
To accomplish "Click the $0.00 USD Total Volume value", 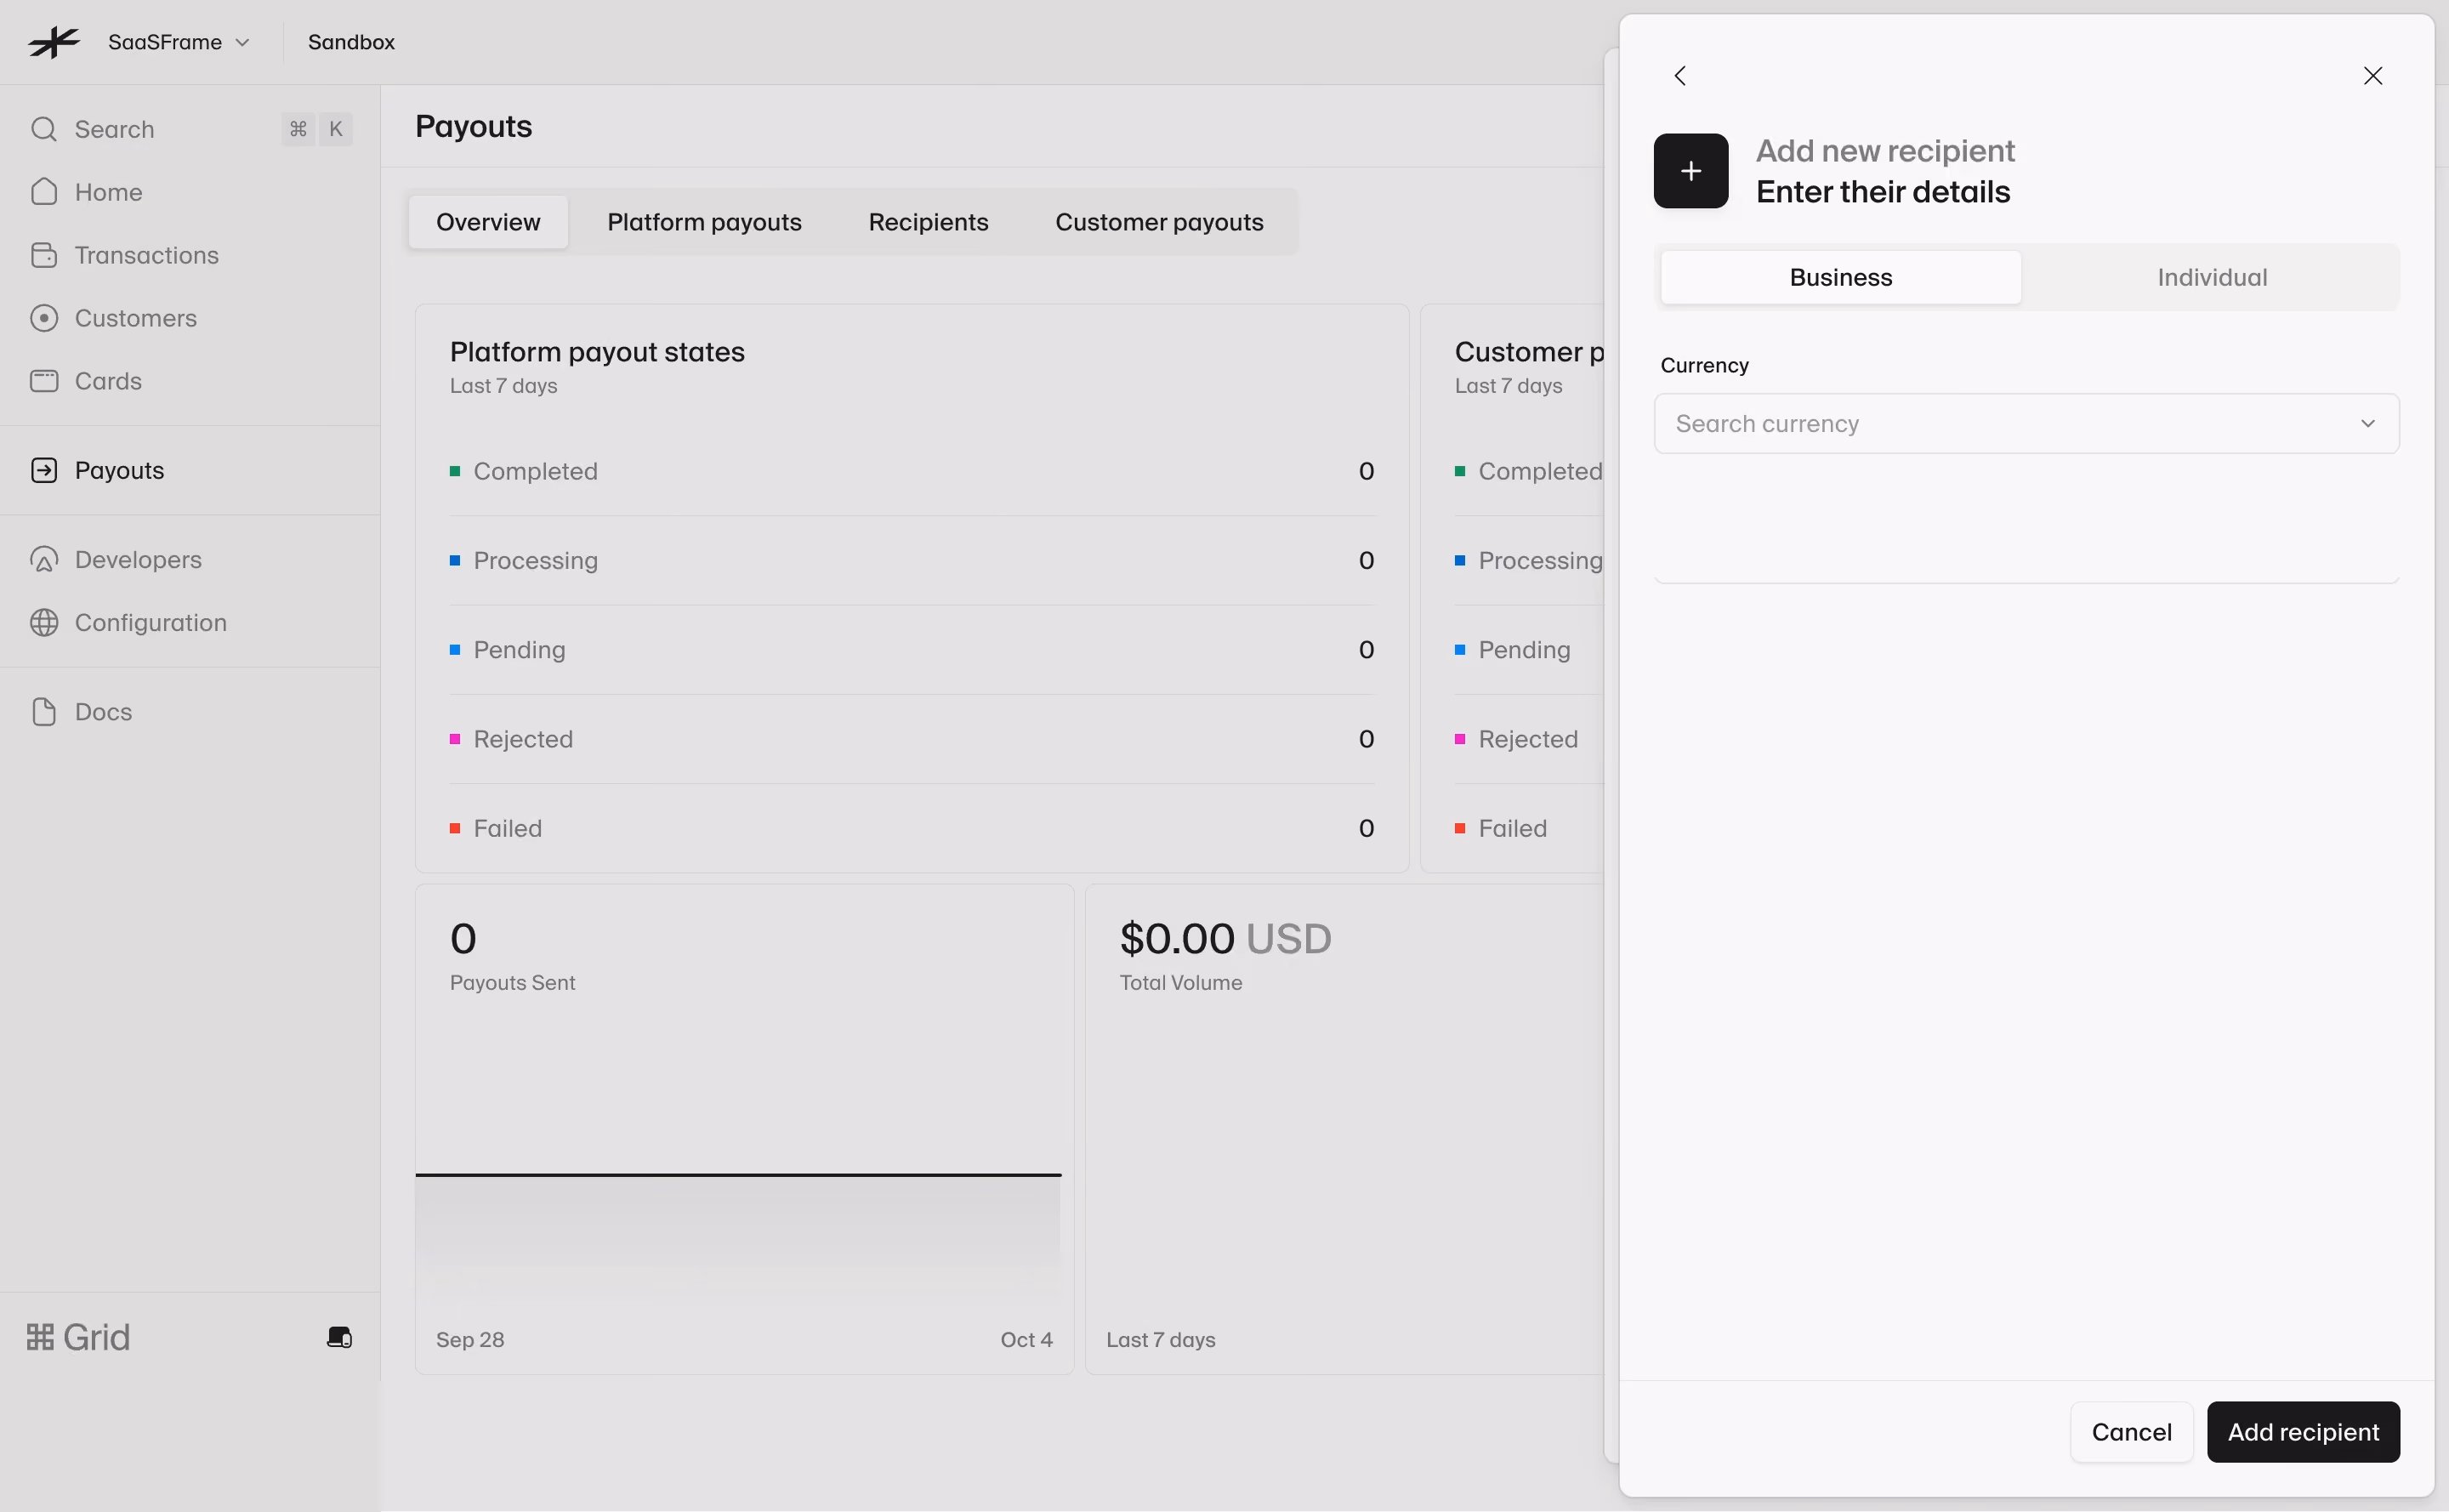I will pos(1225,938).
